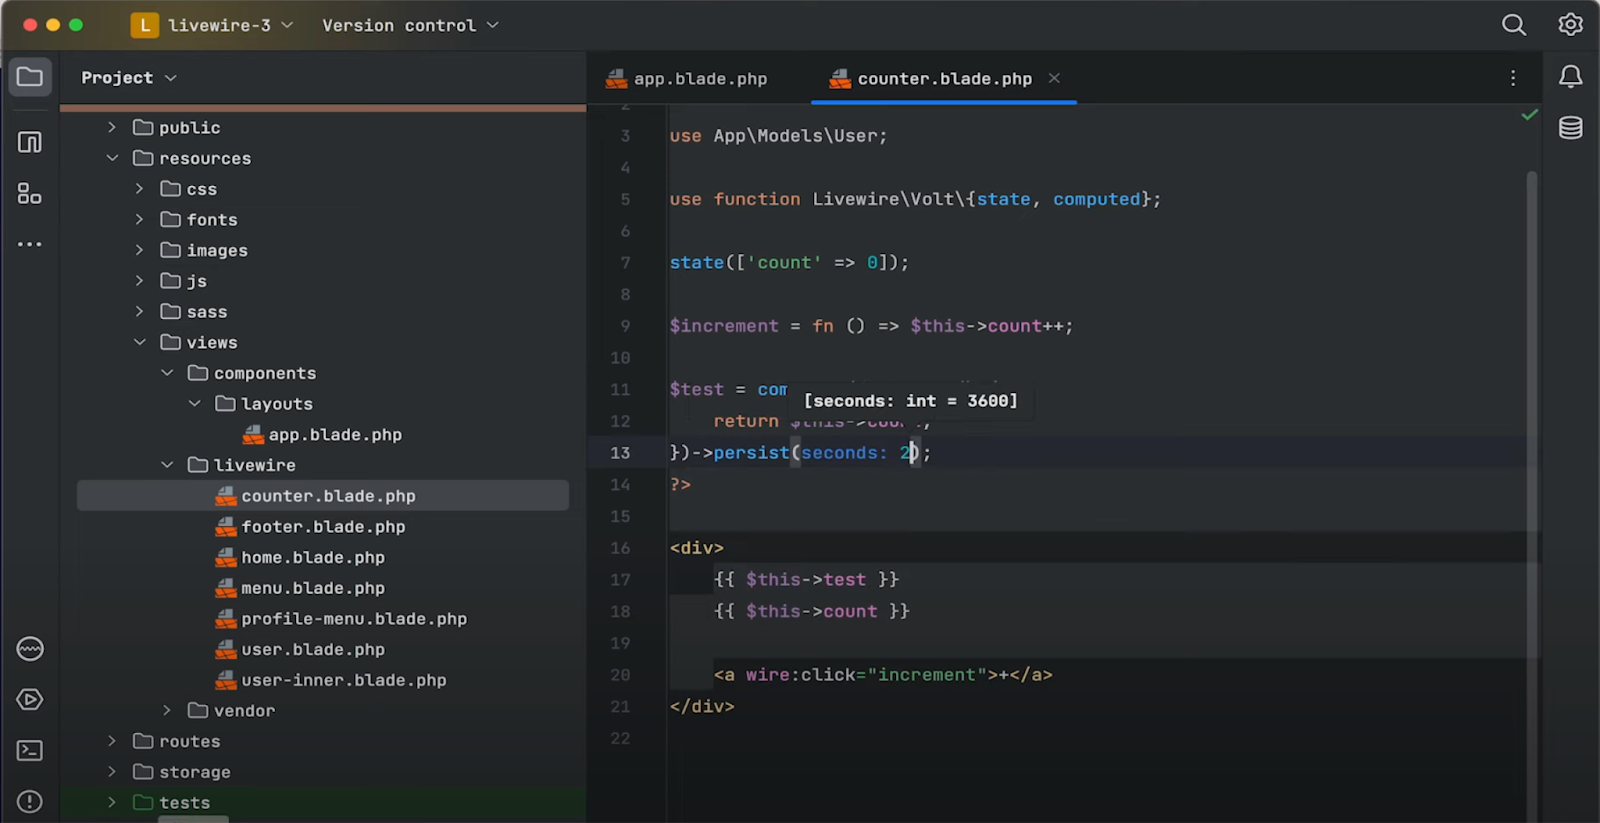This screenshot has height=823, width=1600.
Task: Click the wire:click attribute on line 20
Action: click(799, 675)
